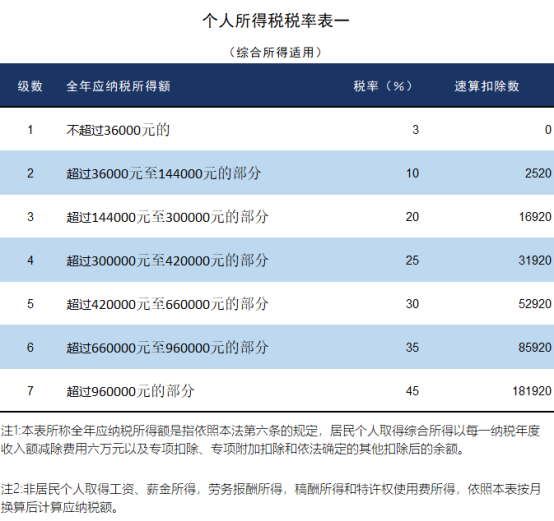
Task: Select the row 超过420000元至660000元的部分
Action: [x=277, y=303]
